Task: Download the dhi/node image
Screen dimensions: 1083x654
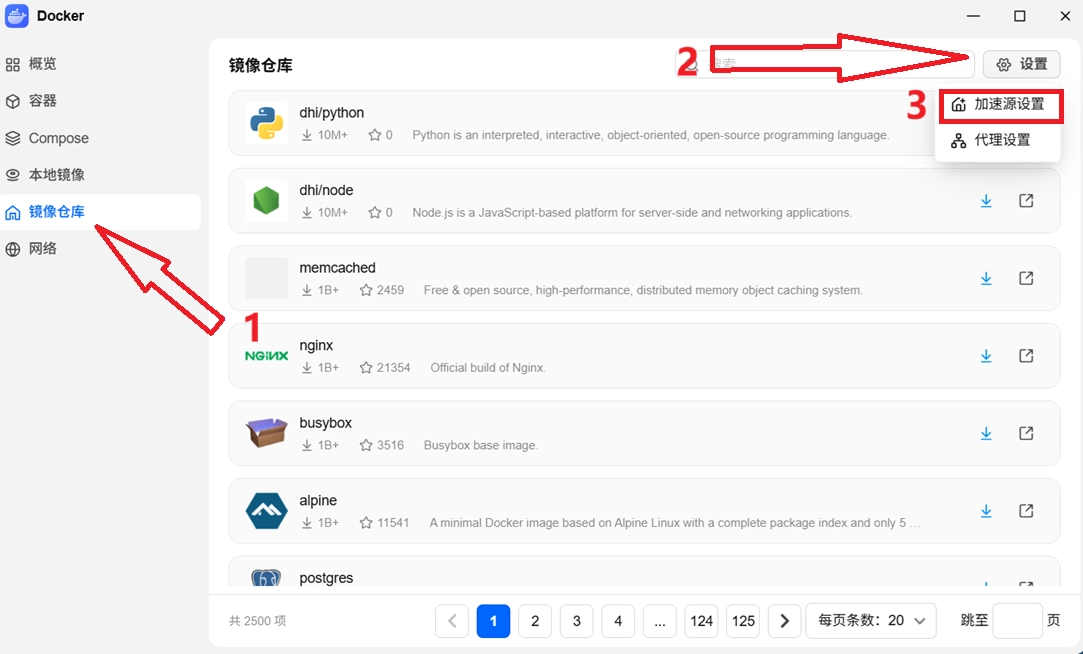Action: point(986,201)
